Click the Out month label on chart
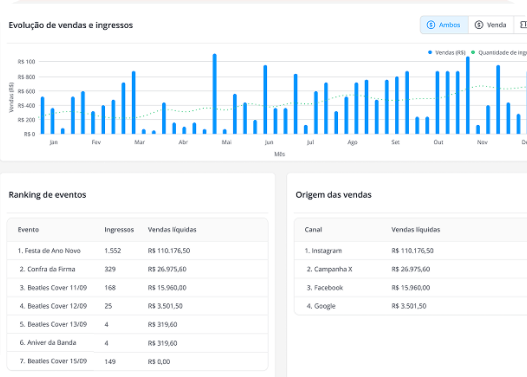The height and width of the screenshot is (377, 527). pos(438,142)
